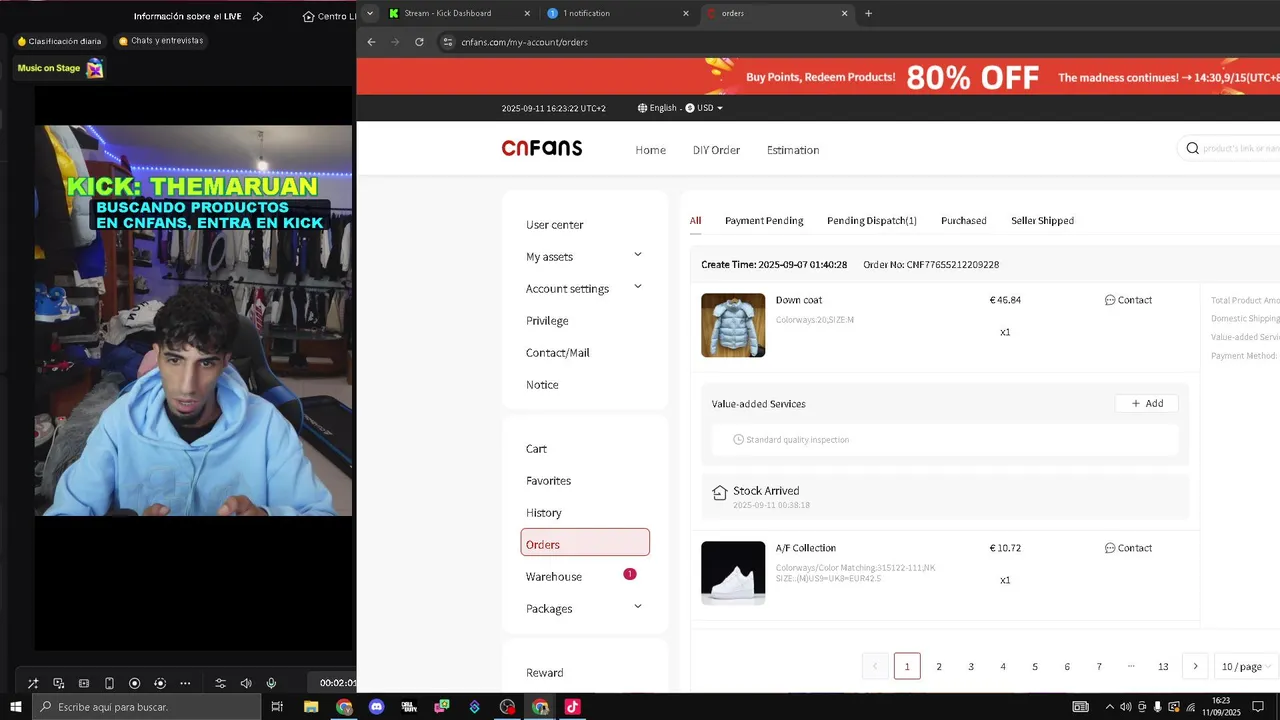Expand My assets in the sidebar
Viewport: 1280px width, 720px height.
(x=638, y=255)
